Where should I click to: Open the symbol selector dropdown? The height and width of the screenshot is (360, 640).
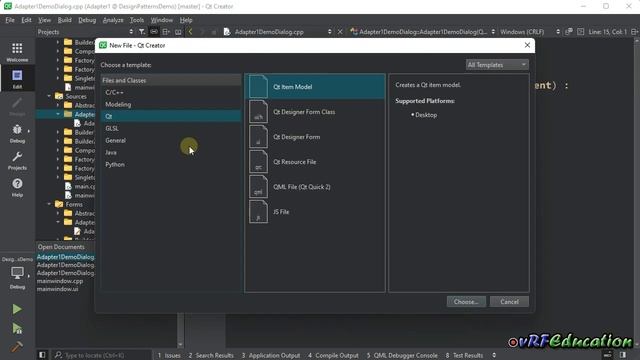[x=422, y=32]
